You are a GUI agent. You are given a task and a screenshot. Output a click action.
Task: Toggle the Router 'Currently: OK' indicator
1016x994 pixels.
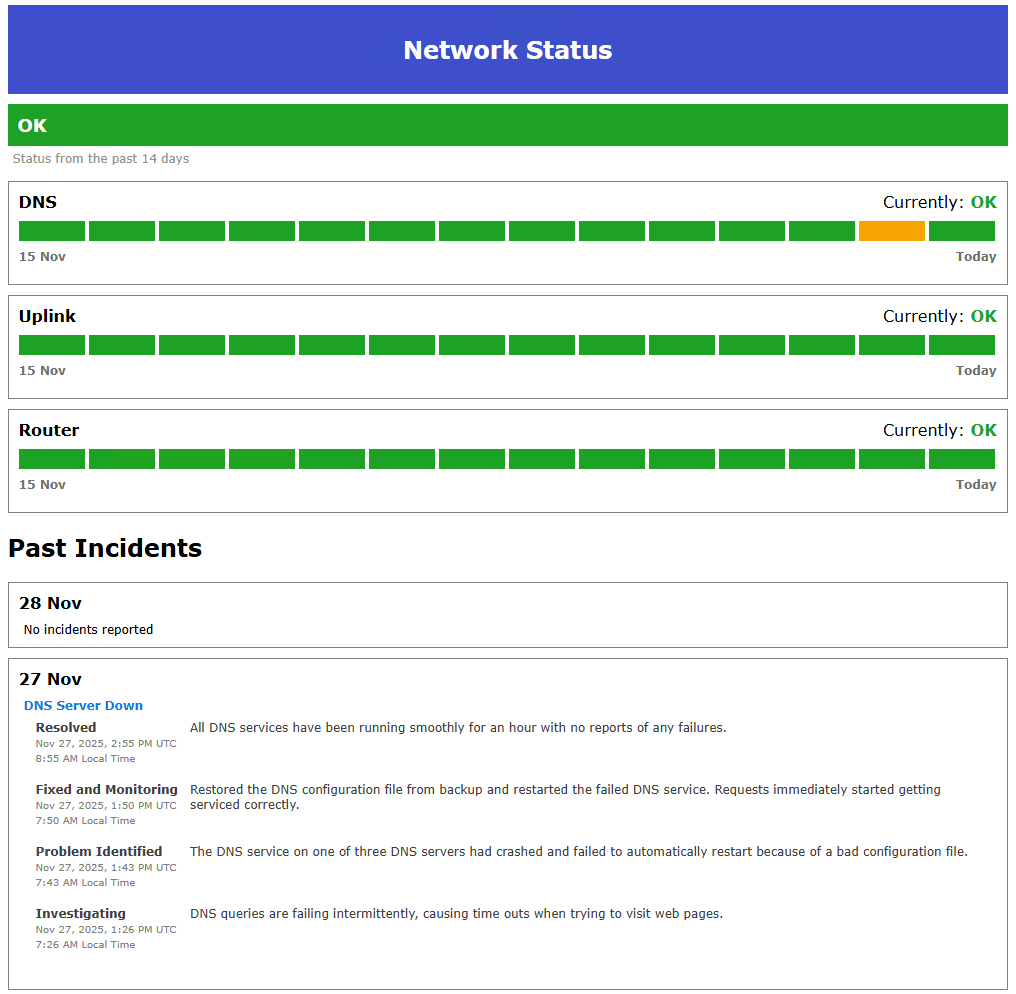pos(941,429)
